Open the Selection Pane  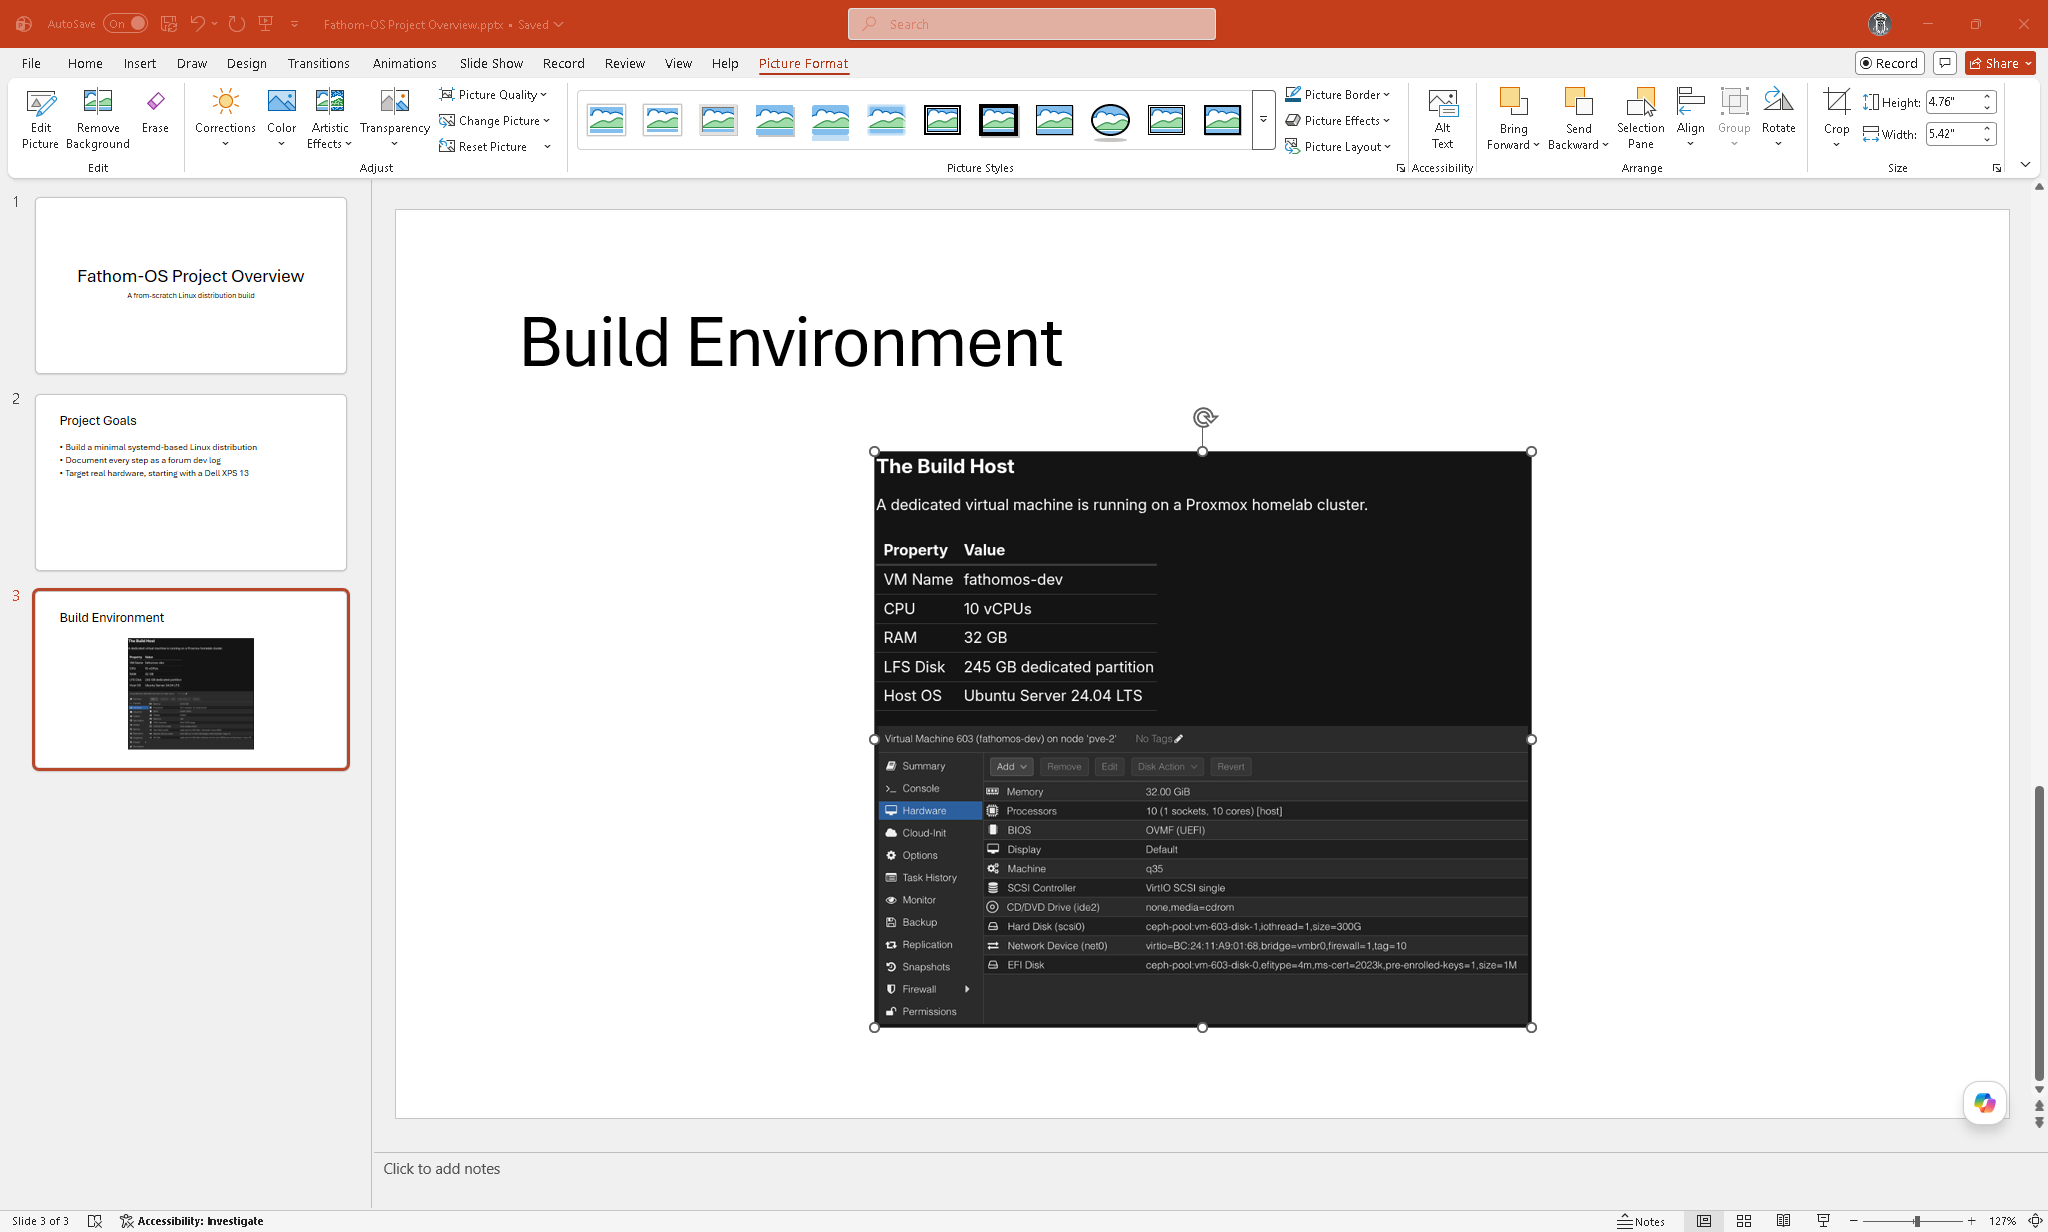1640,119
